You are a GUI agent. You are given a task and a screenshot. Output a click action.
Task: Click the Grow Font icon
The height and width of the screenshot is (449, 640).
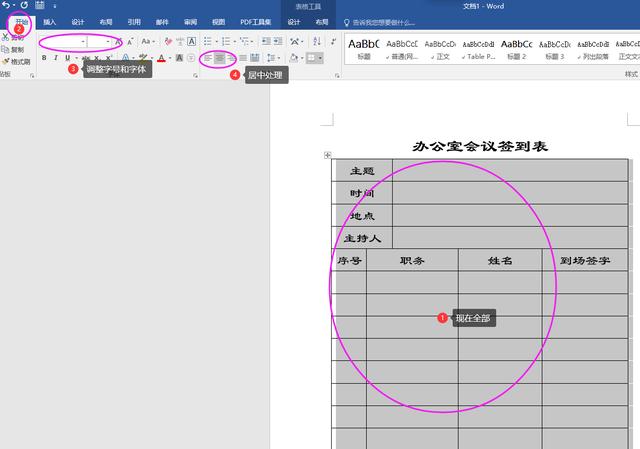click(118, 42)
